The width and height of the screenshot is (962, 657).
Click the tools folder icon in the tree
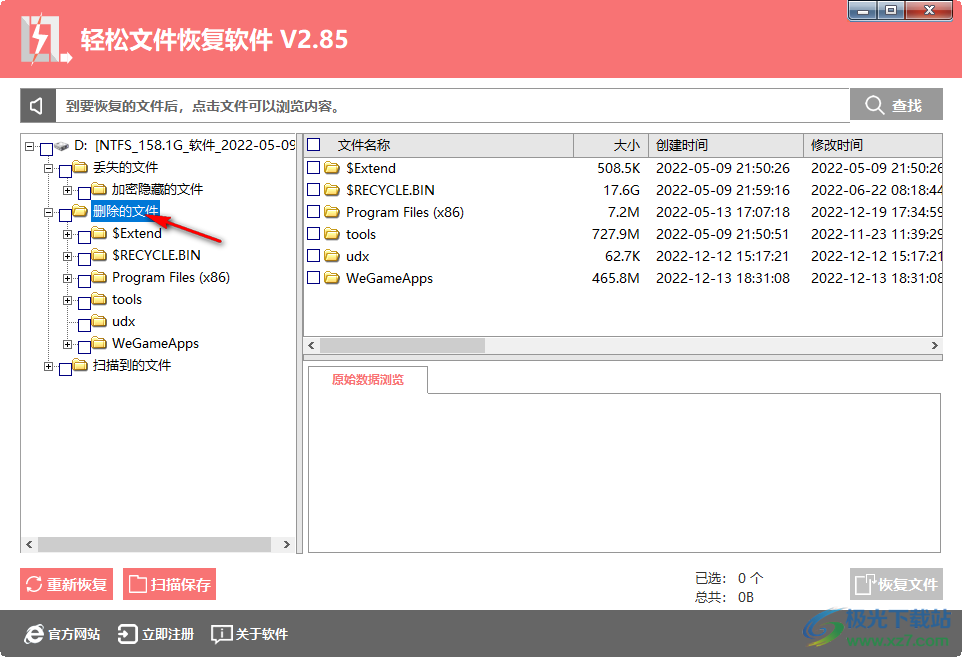[x=99, y=299]
